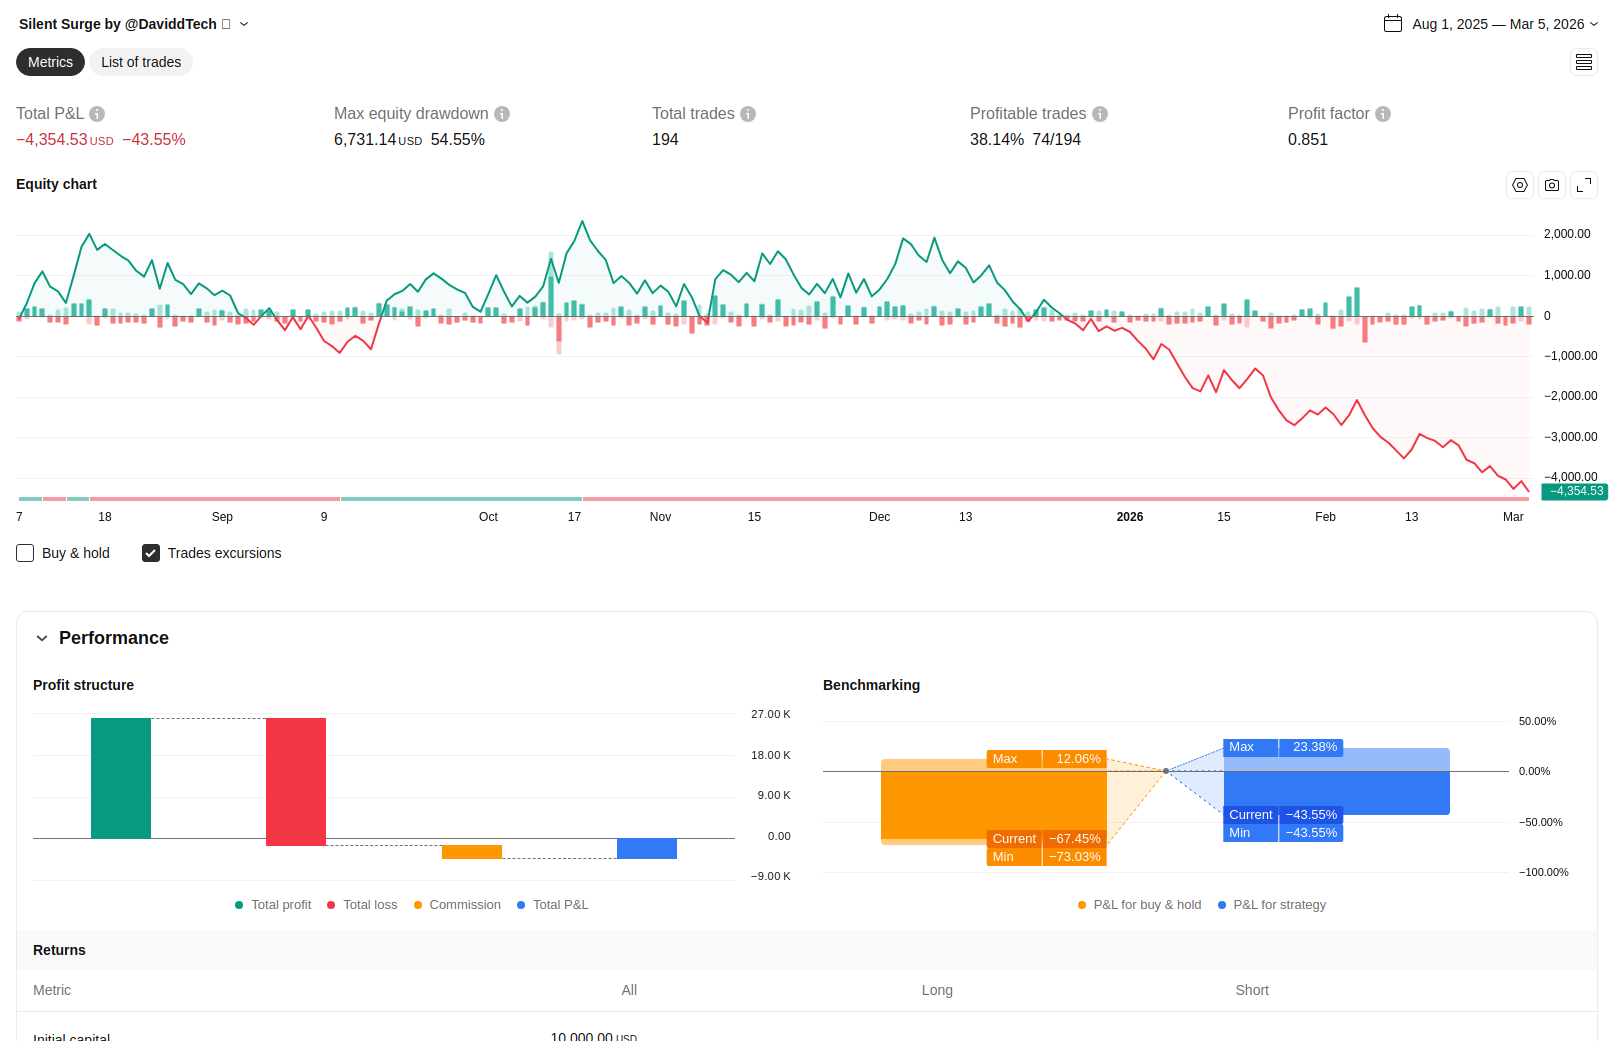This screenshot has height=1041, width=1614.
Task: Uncheck the Trades excursions checkbox
Action: [x=151, y=553]
